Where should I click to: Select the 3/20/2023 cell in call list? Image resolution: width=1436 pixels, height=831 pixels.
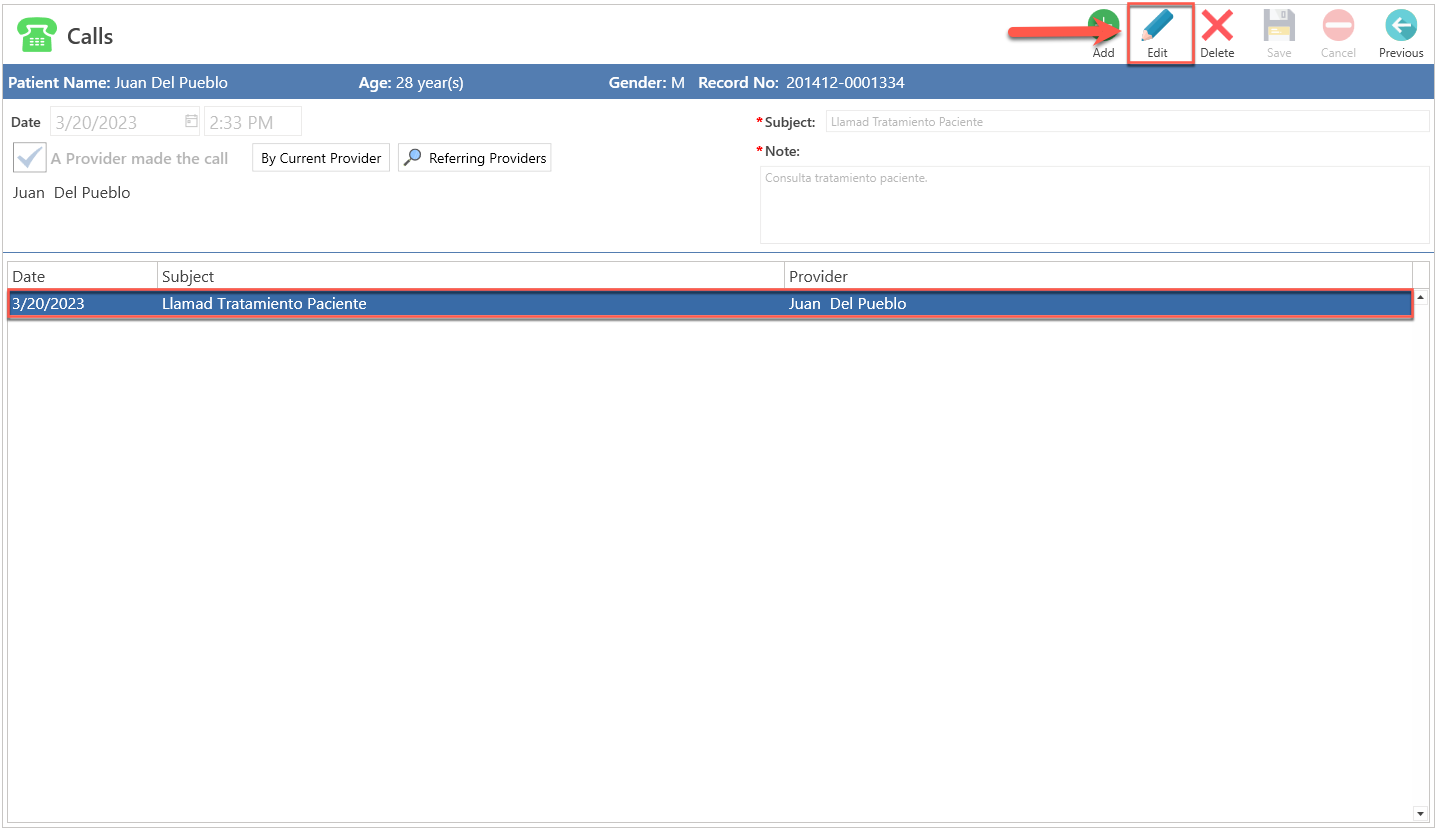coord(48,304)
